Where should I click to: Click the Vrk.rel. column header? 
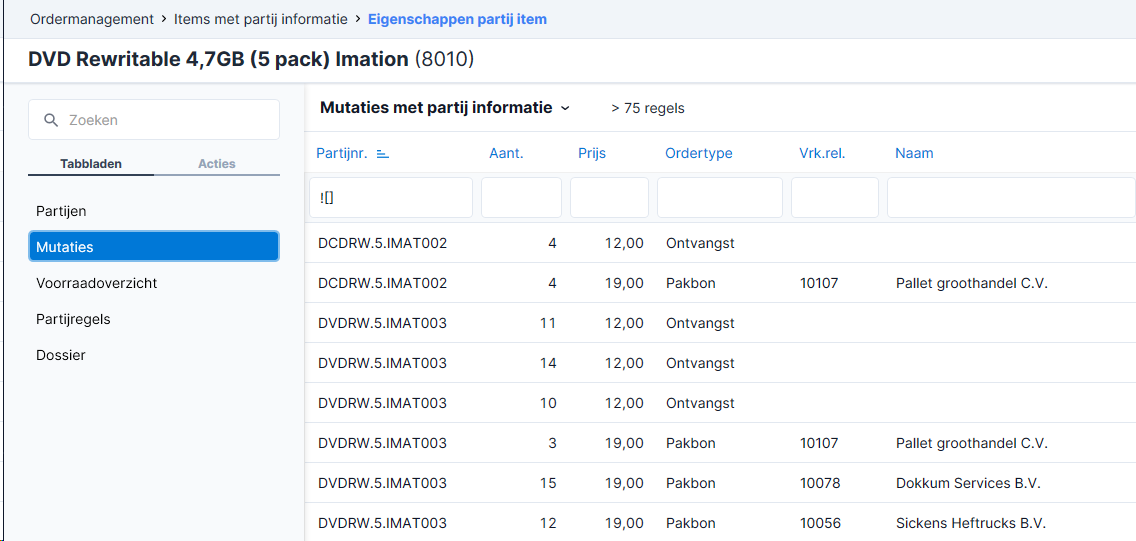(x=822, y=154)
